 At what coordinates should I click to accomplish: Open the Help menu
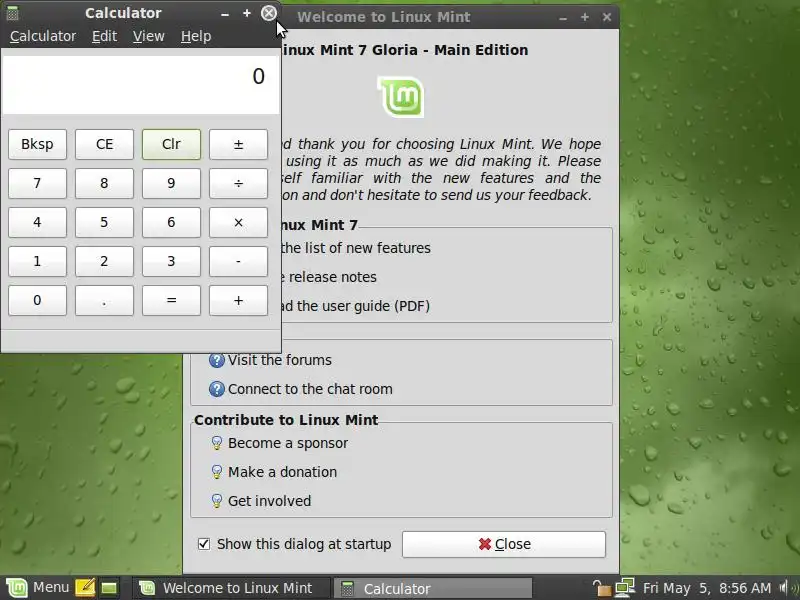point(196,36)
